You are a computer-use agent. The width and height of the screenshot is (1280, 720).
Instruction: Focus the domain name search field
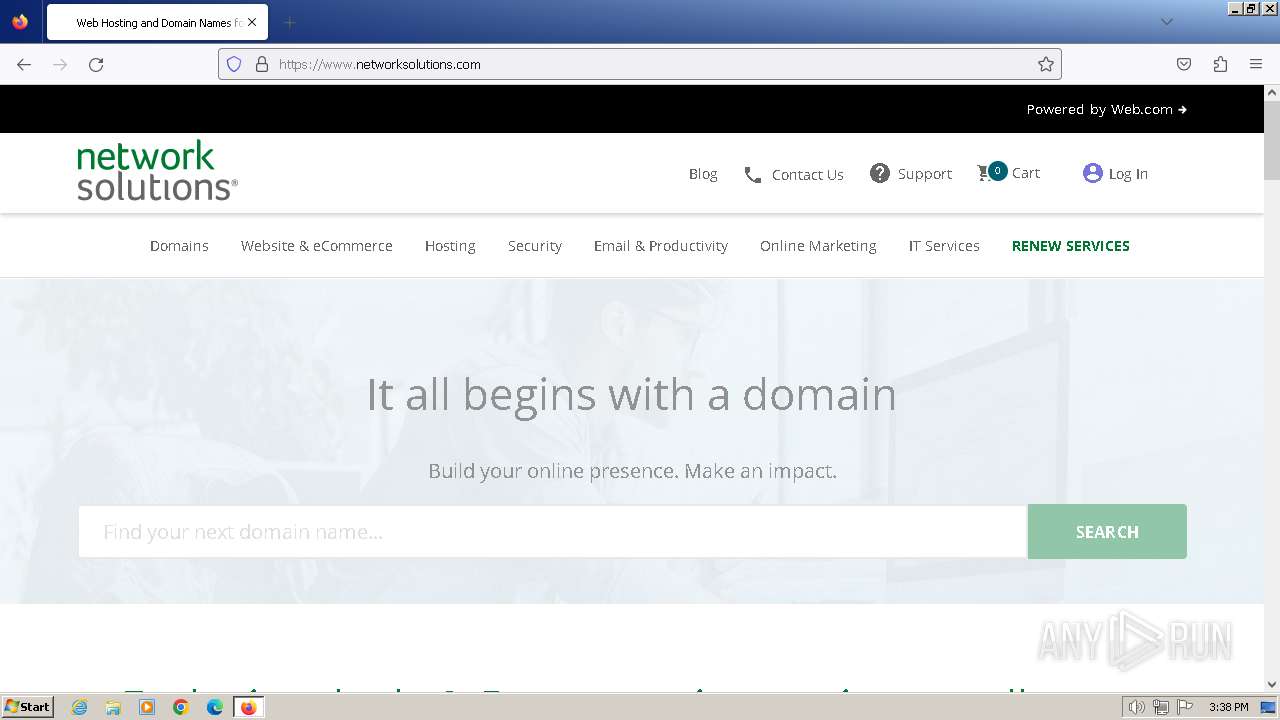pyautogui.click(x=552, y=531)
